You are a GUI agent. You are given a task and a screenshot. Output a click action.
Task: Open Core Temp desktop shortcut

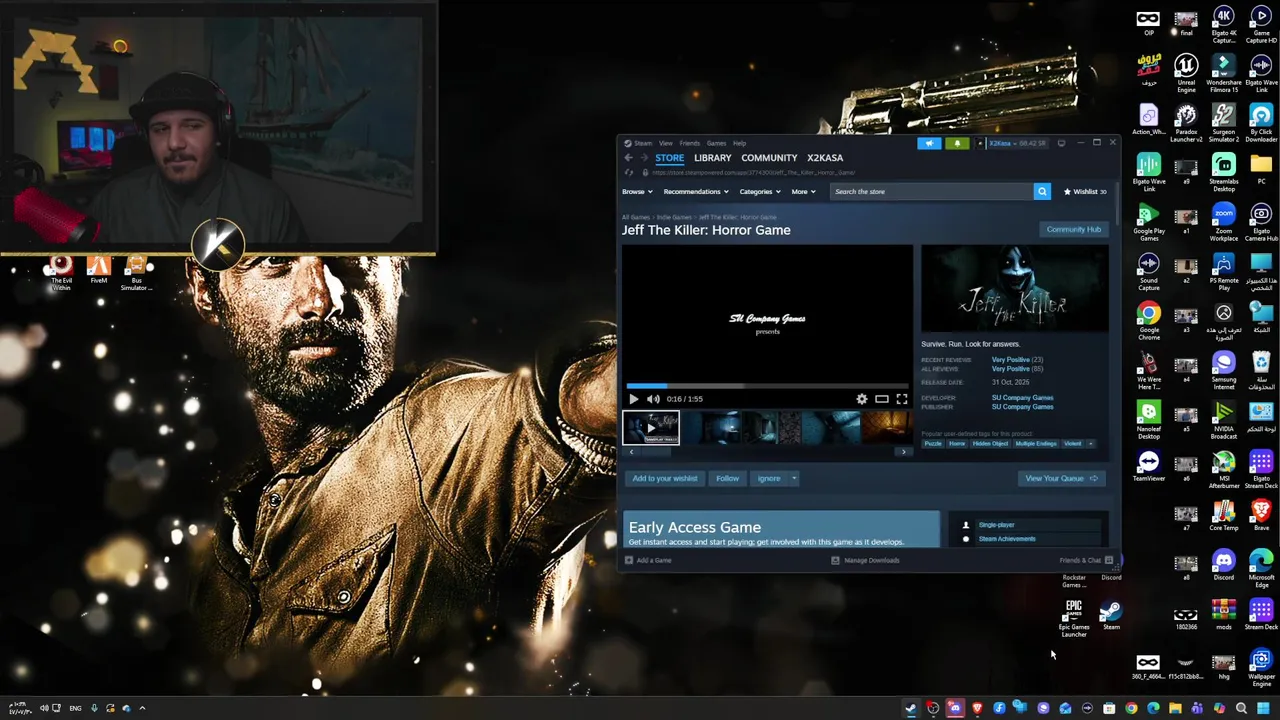click(1224, 516)
